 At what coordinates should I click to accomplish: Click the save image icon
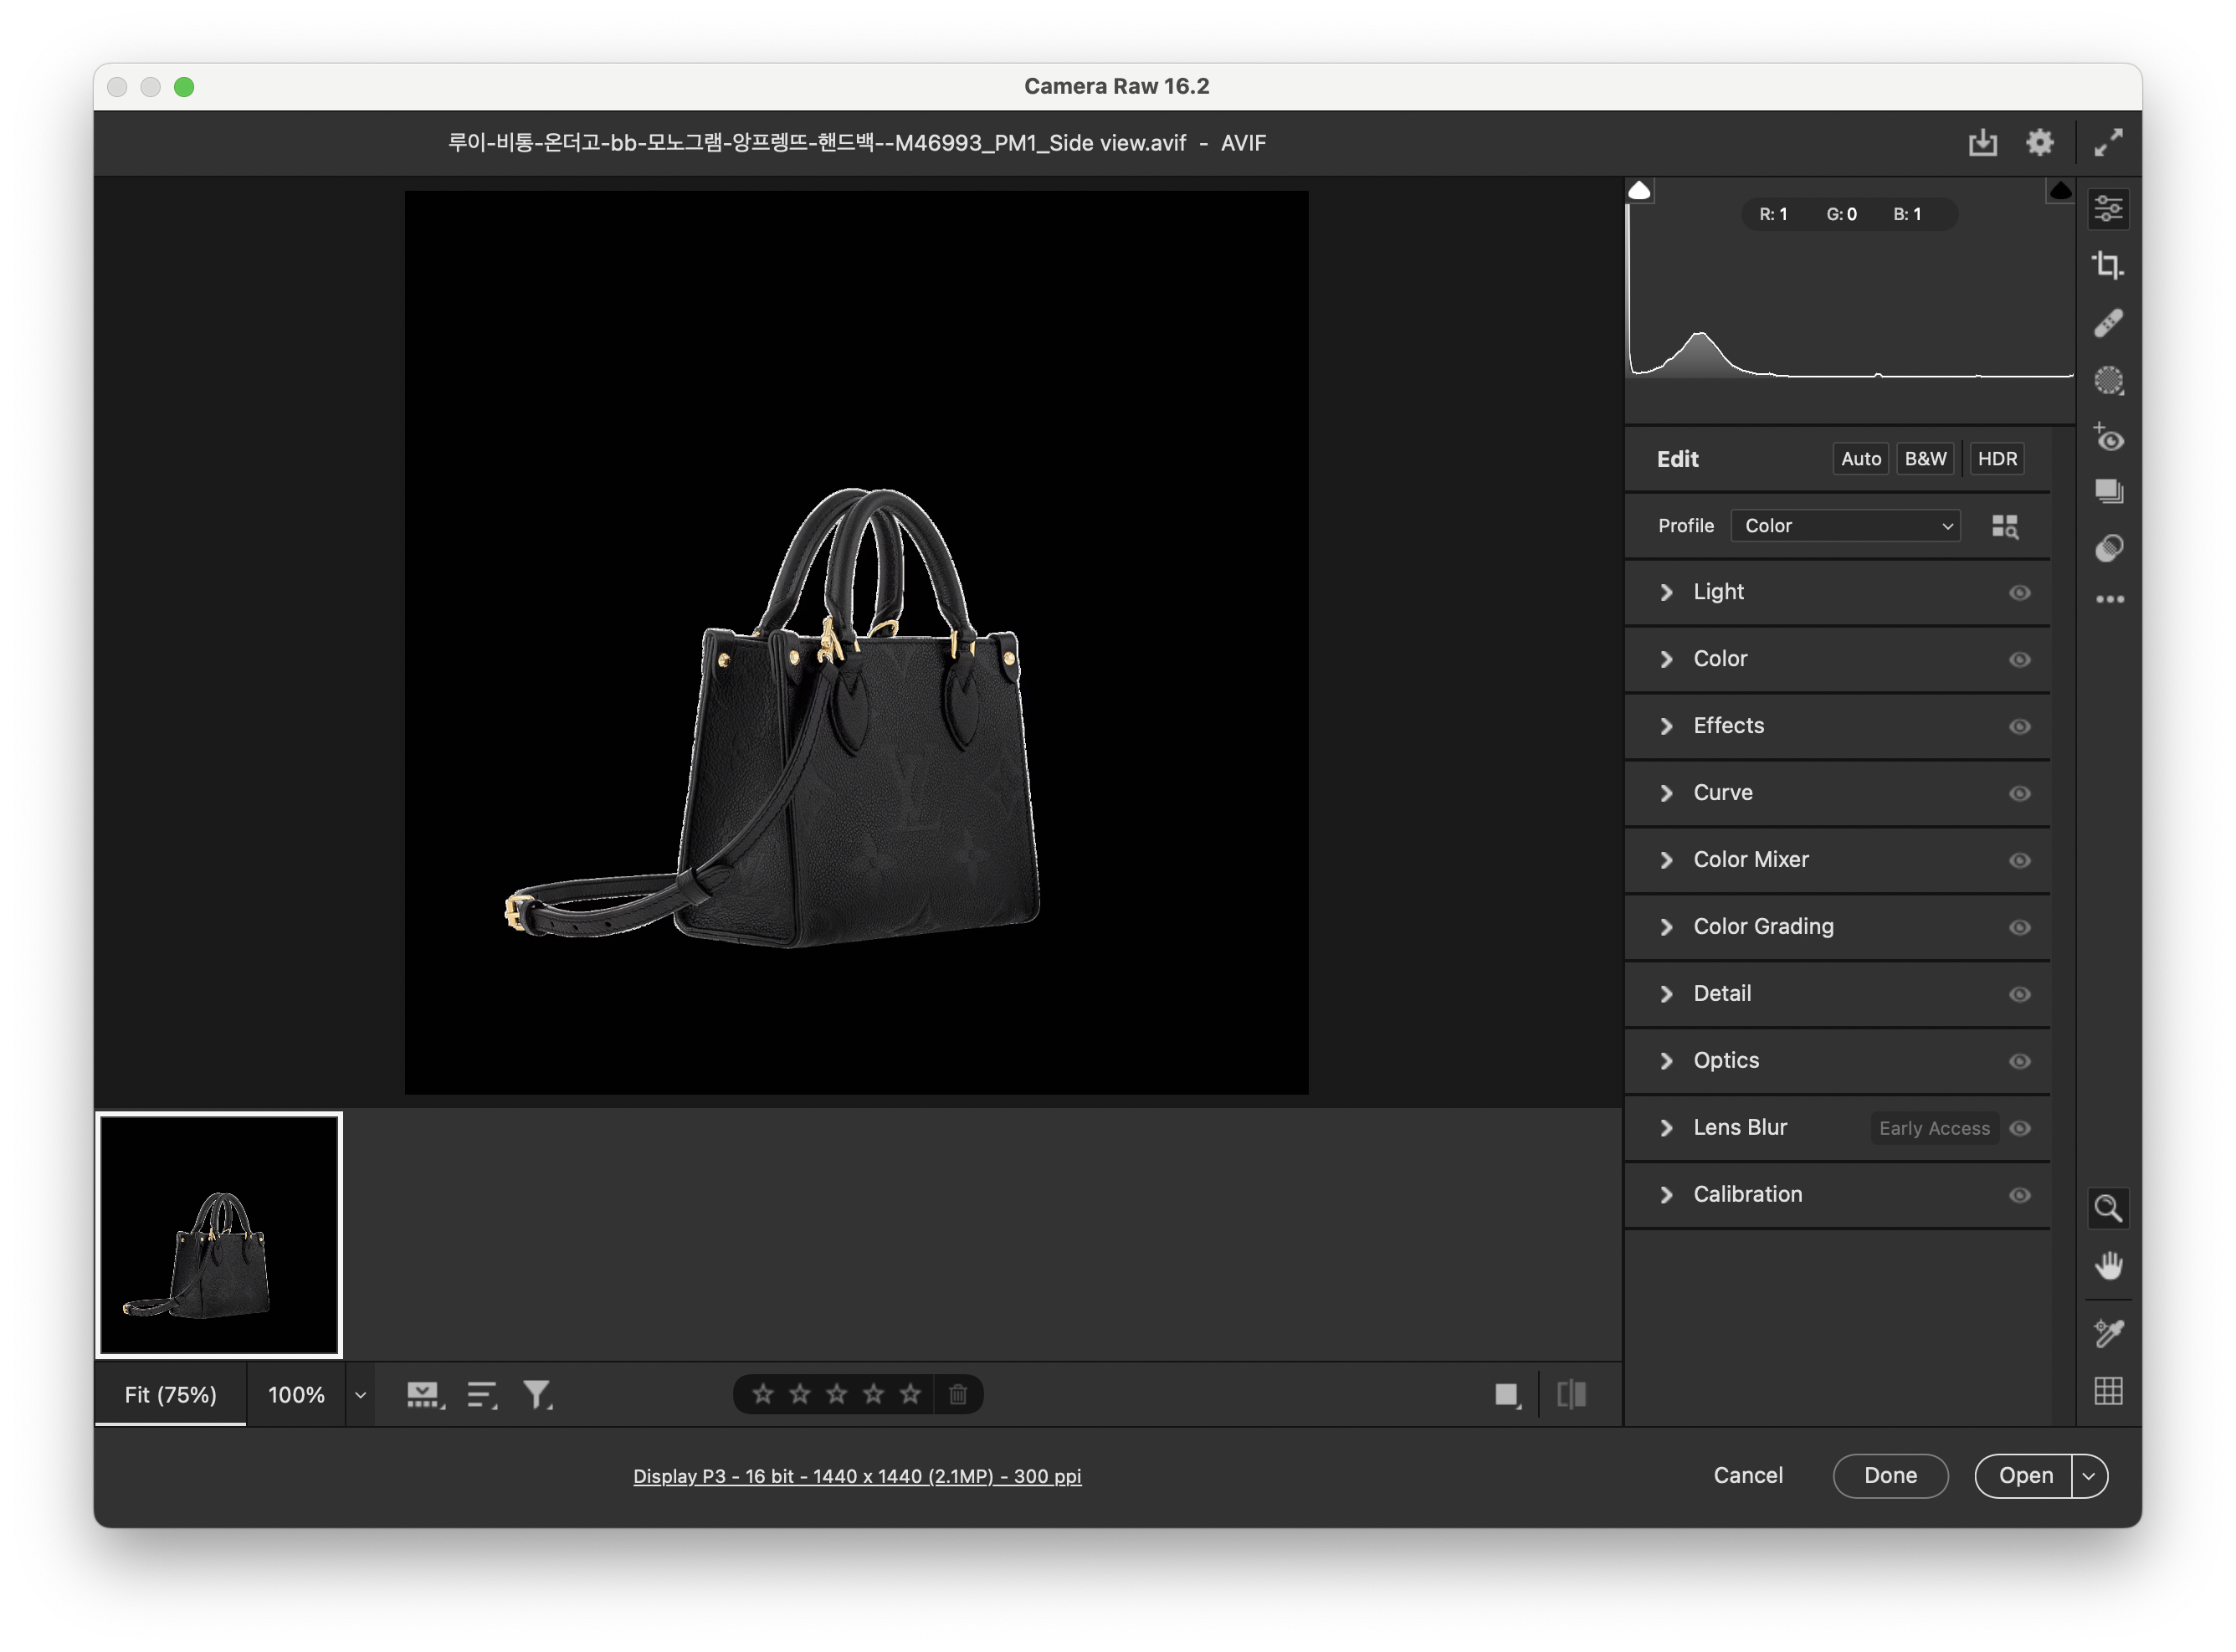(1982, 143)
